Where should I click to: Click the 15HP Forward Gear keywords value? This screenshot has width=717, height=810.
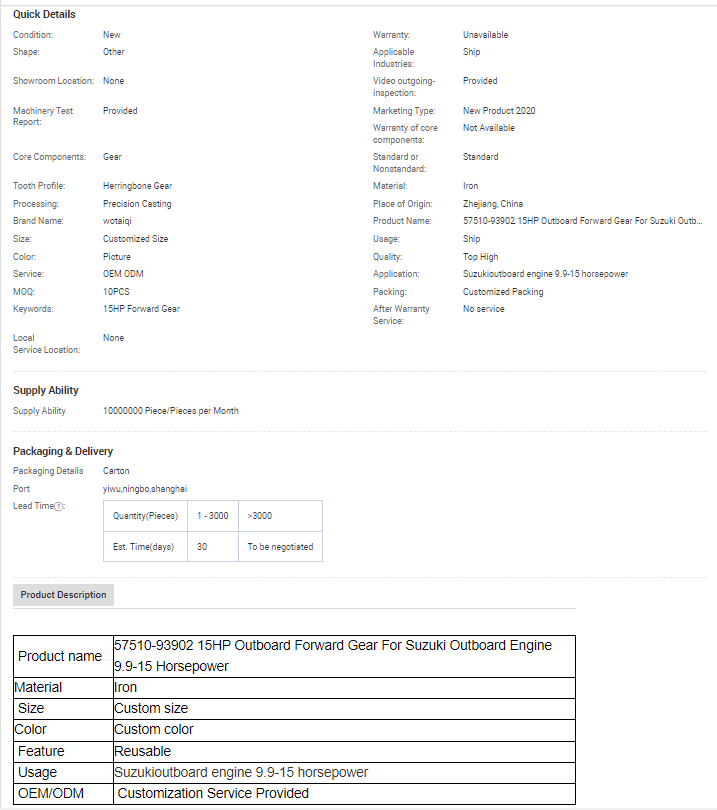click(141, 309)
